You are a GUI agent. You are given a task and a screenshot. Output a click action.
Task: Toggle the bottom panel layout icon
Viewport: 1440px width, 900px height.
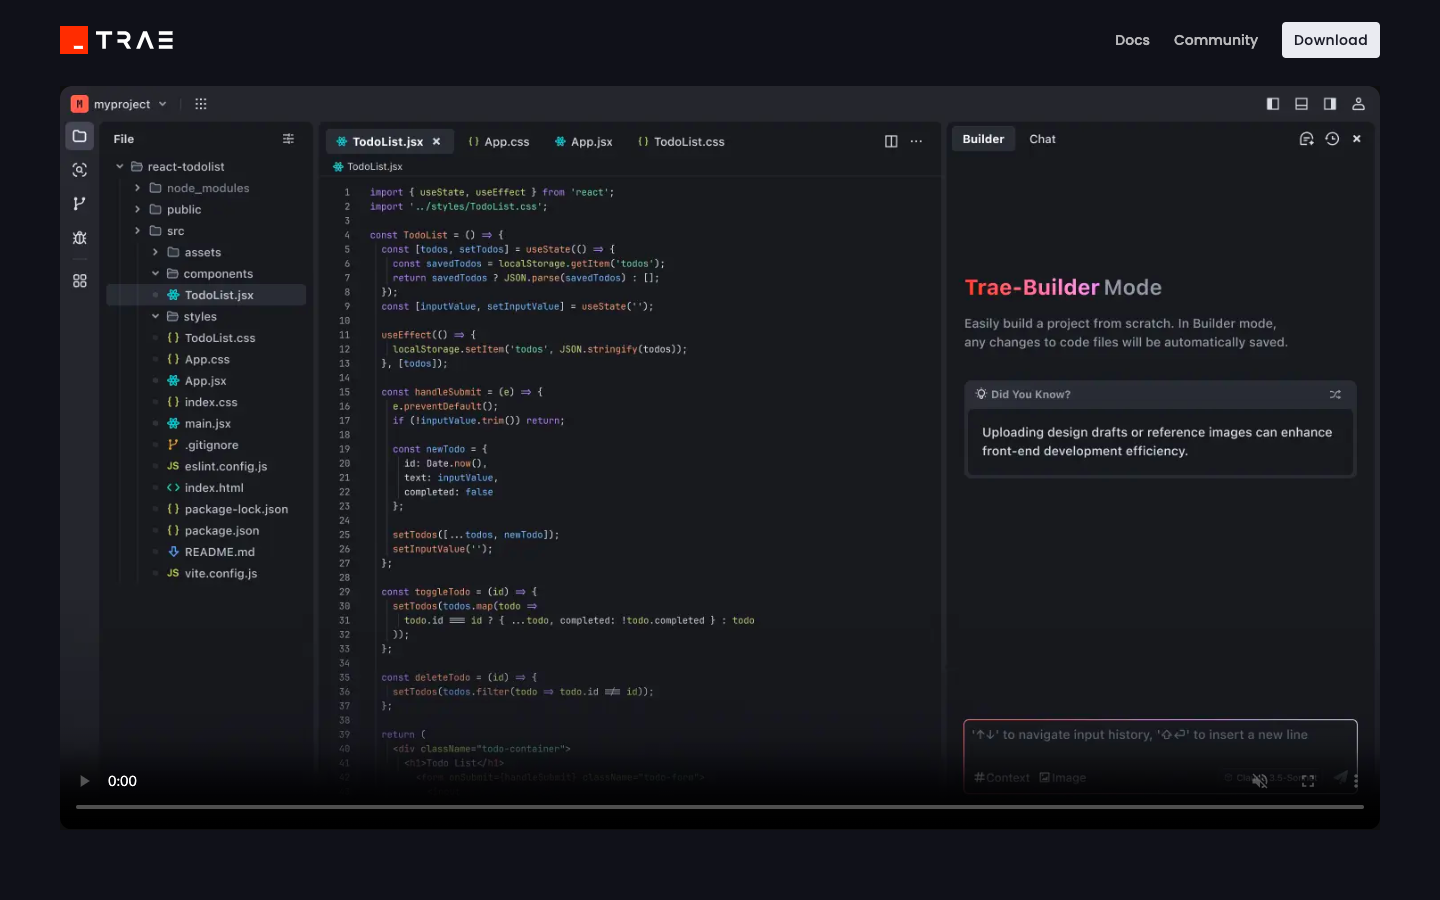coord(1301,104)
